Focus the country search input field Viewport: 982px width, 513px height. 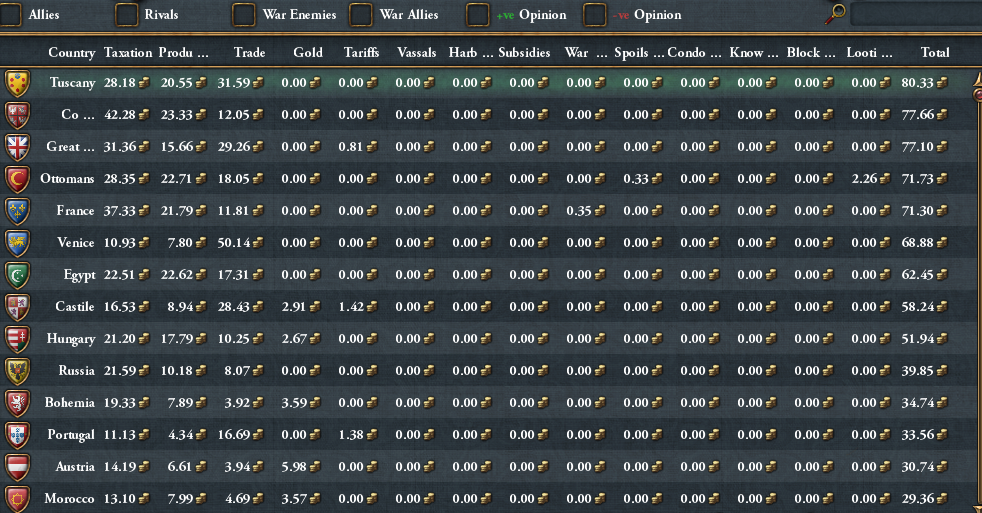tap(916, 14)
